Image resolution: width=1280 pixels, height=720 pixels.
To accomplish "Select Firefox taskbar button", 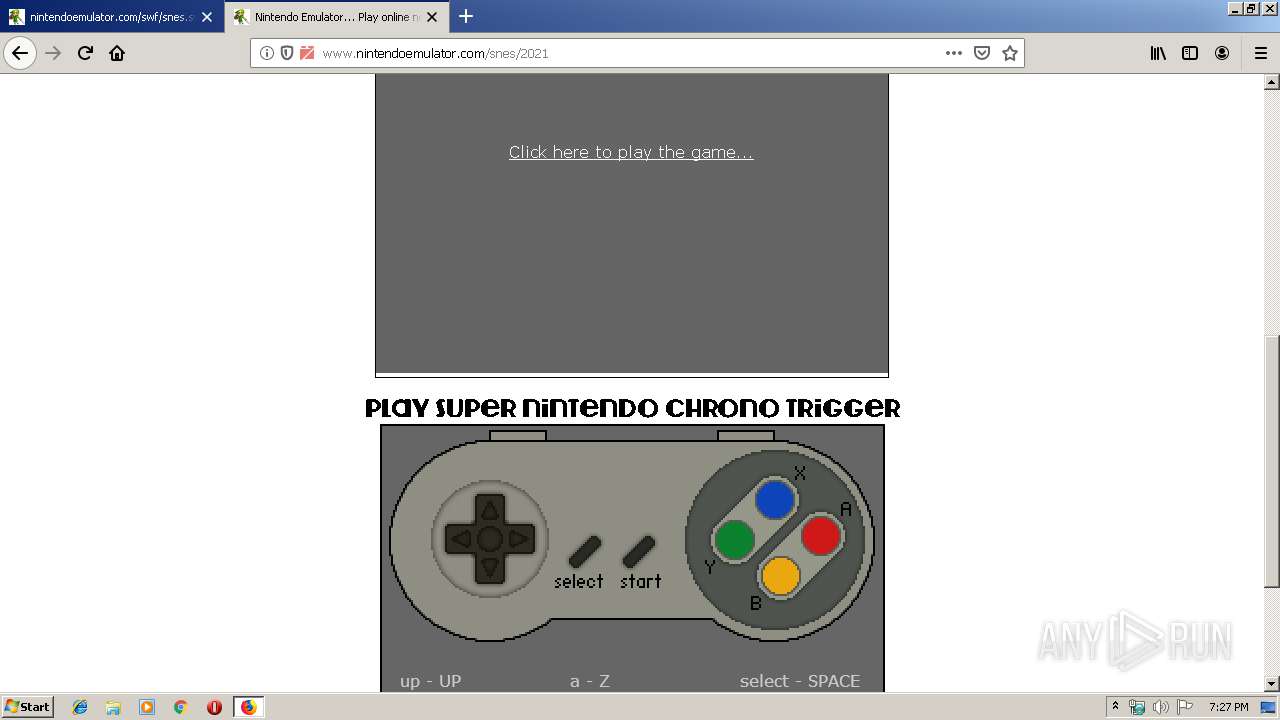I will pos(248,707).
